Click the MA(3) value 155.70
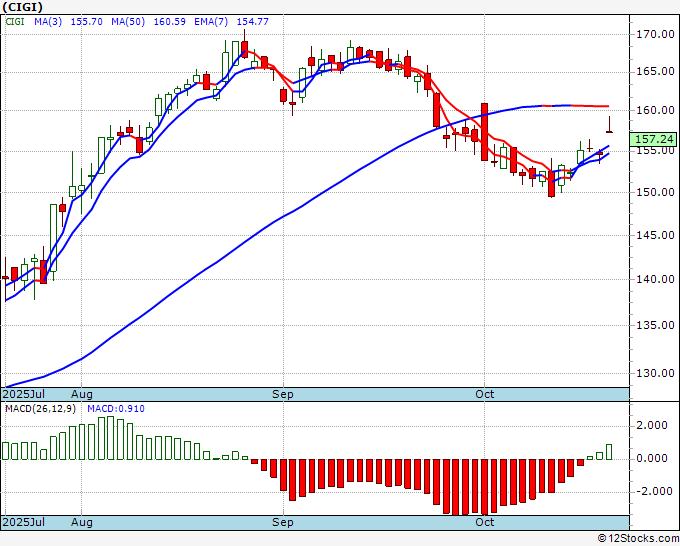The height and width of the screenshot is (546, 680). [87, 21]
